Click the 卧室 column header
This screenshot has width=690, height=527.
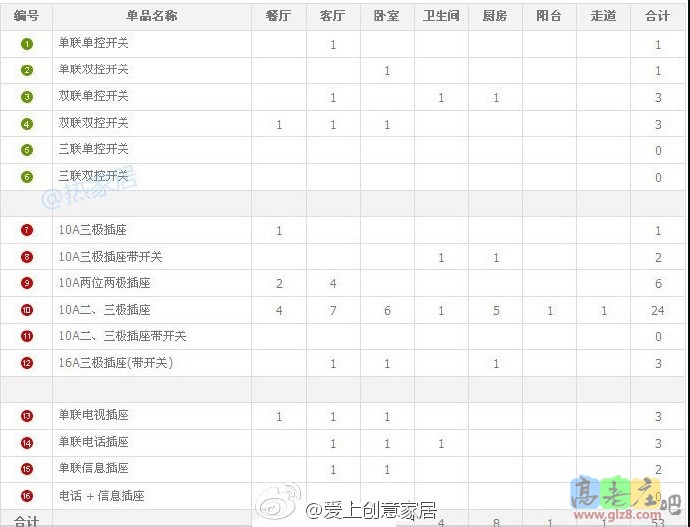387,16
